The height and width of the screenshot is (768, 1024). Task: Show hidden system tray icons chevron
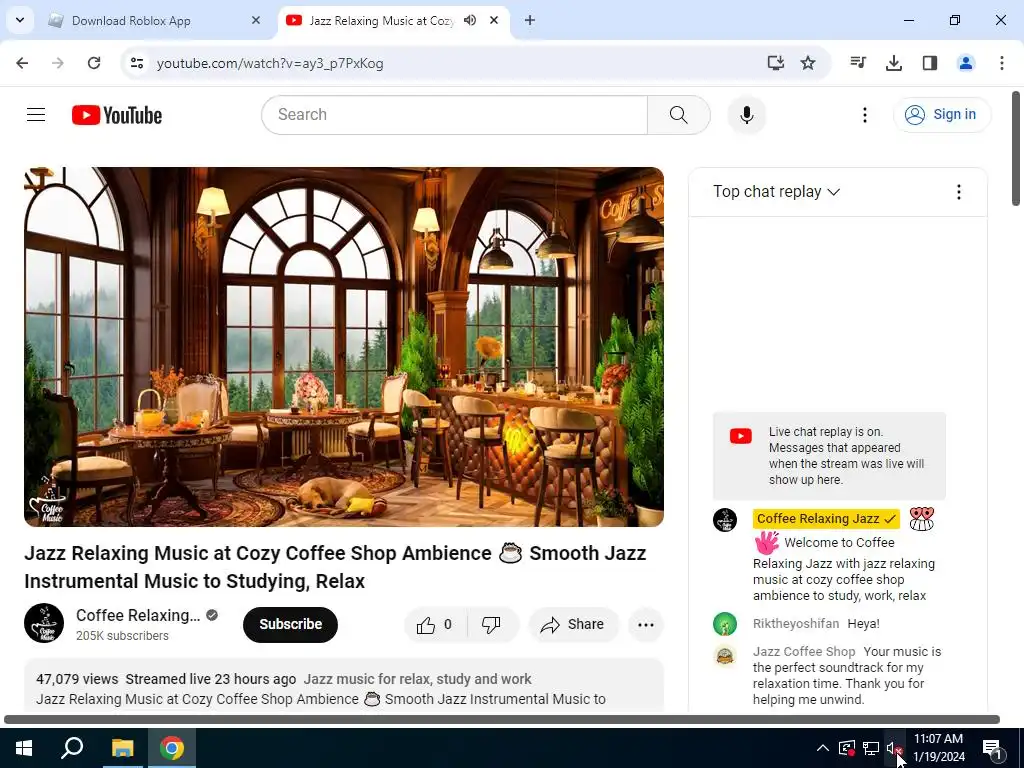[823, 748]
